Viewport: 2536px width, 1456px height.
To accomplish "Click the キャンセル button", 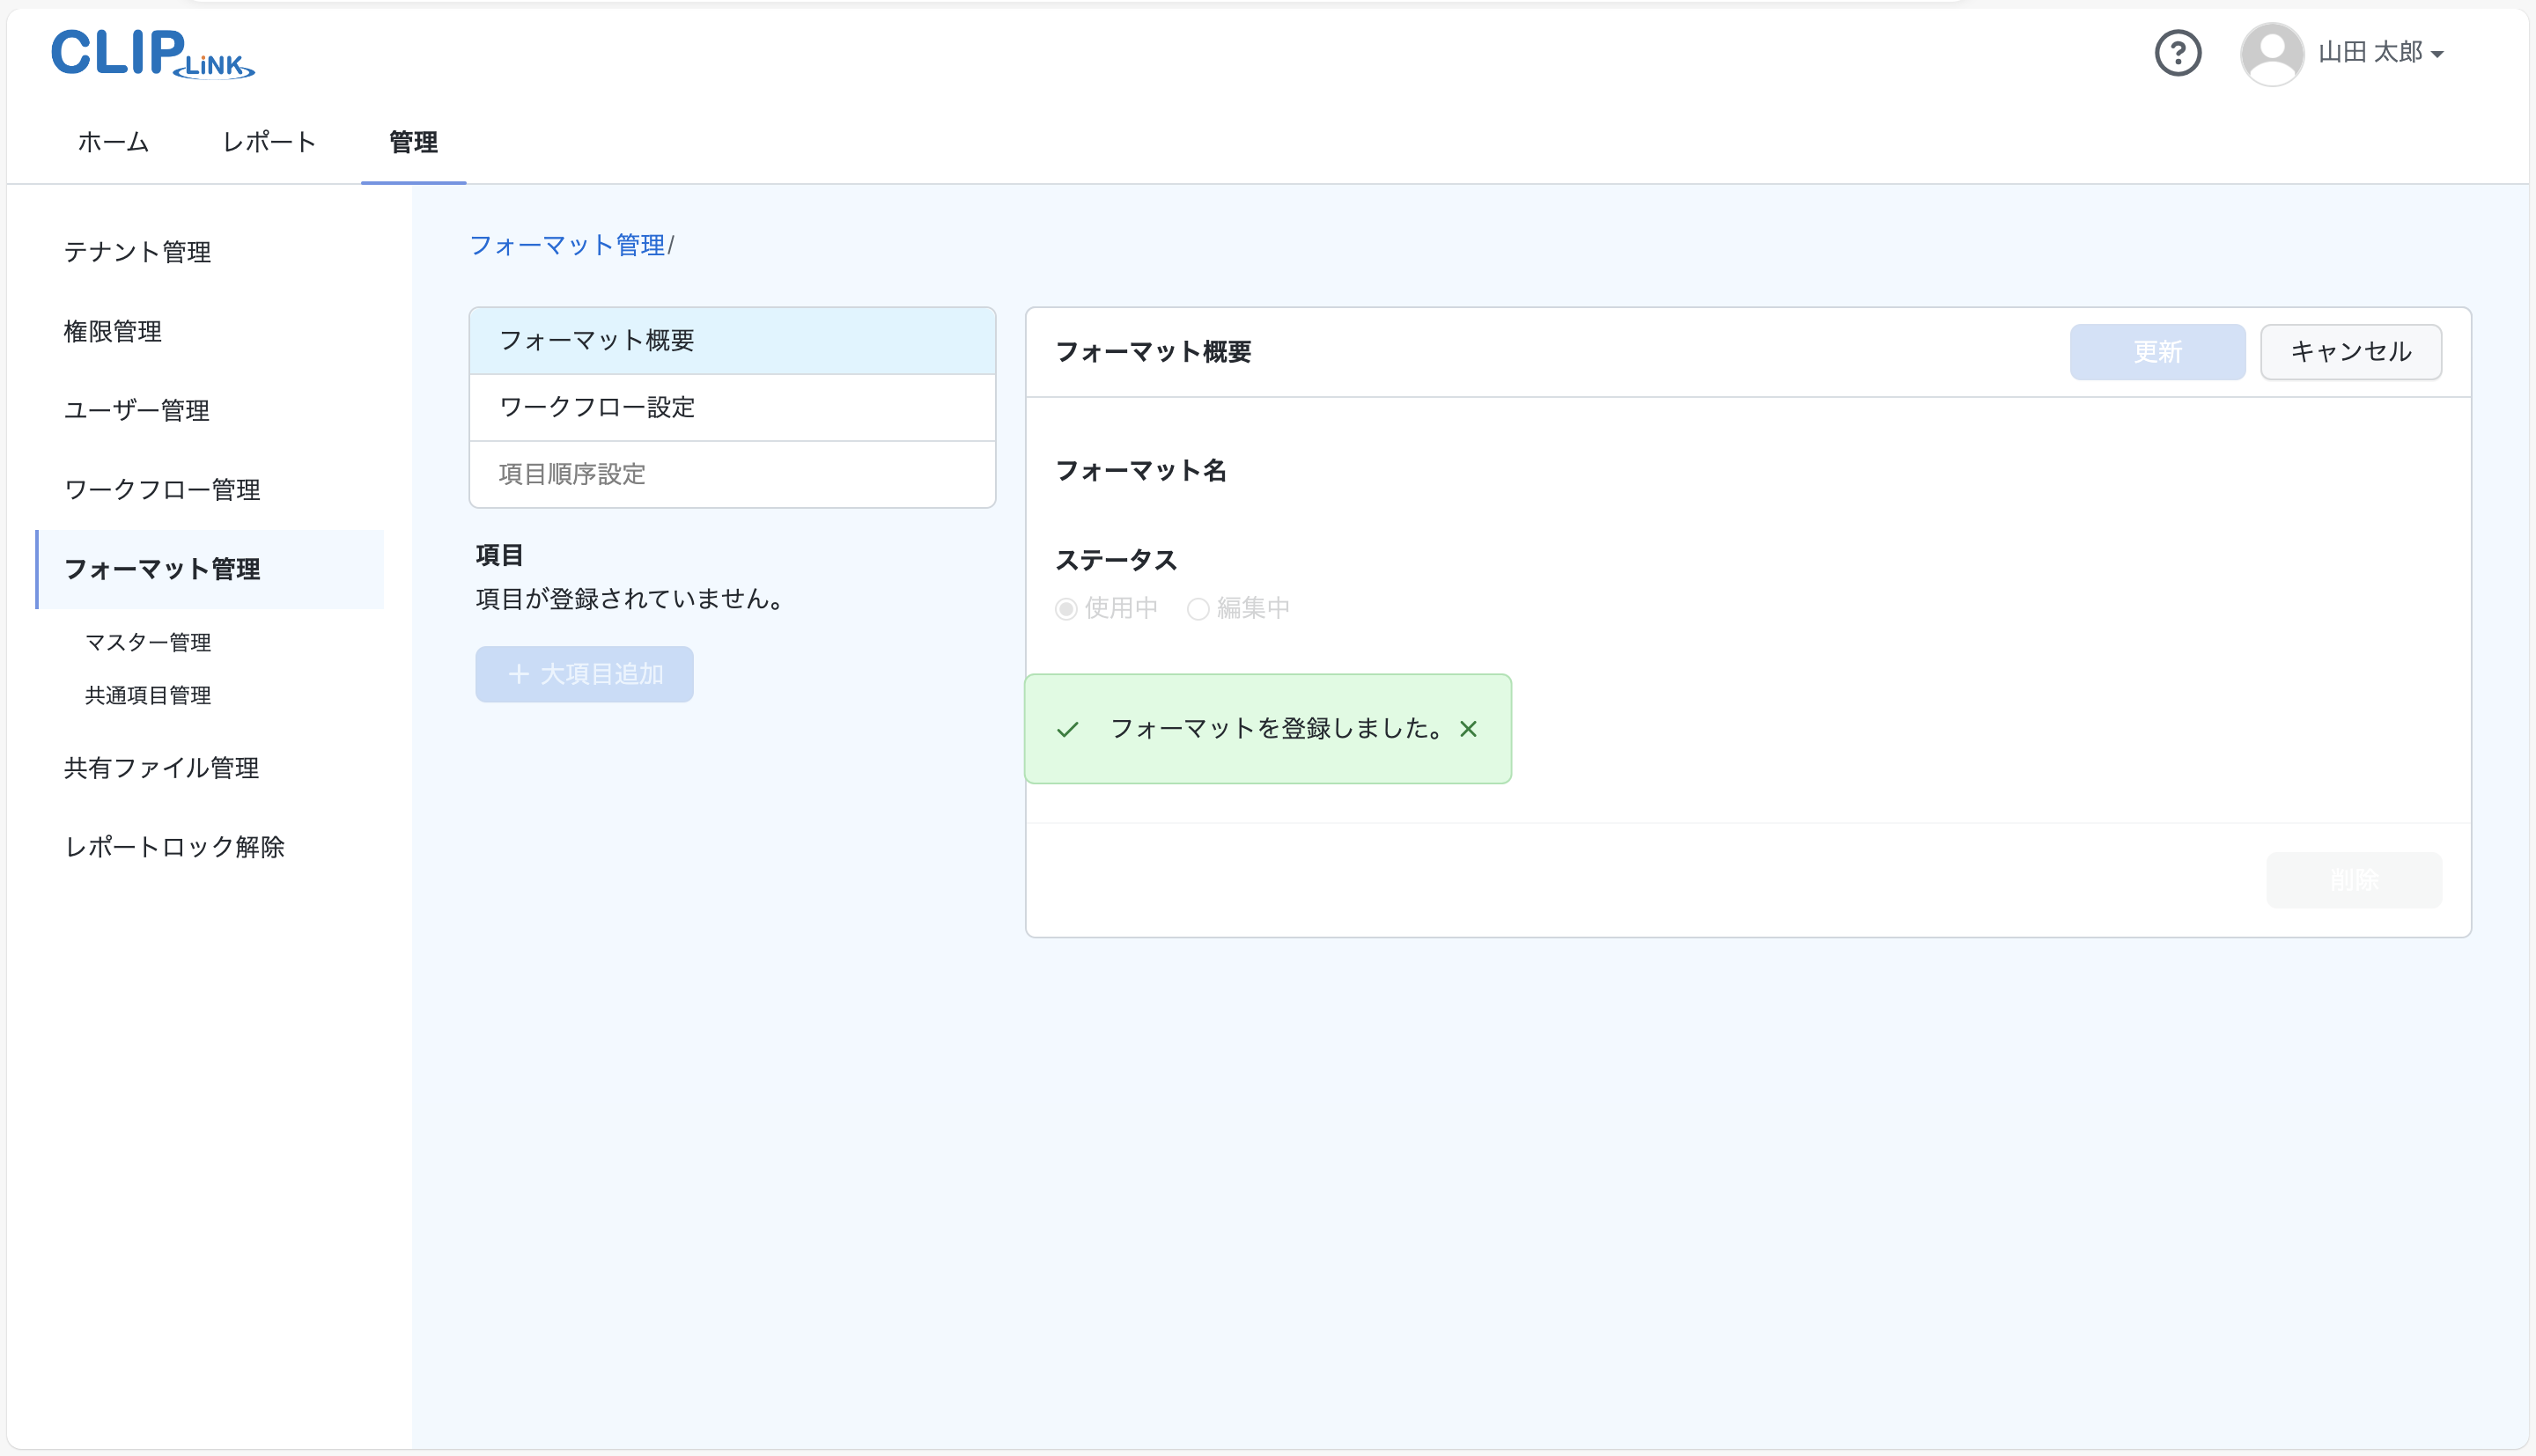I will pos(2351,351).
